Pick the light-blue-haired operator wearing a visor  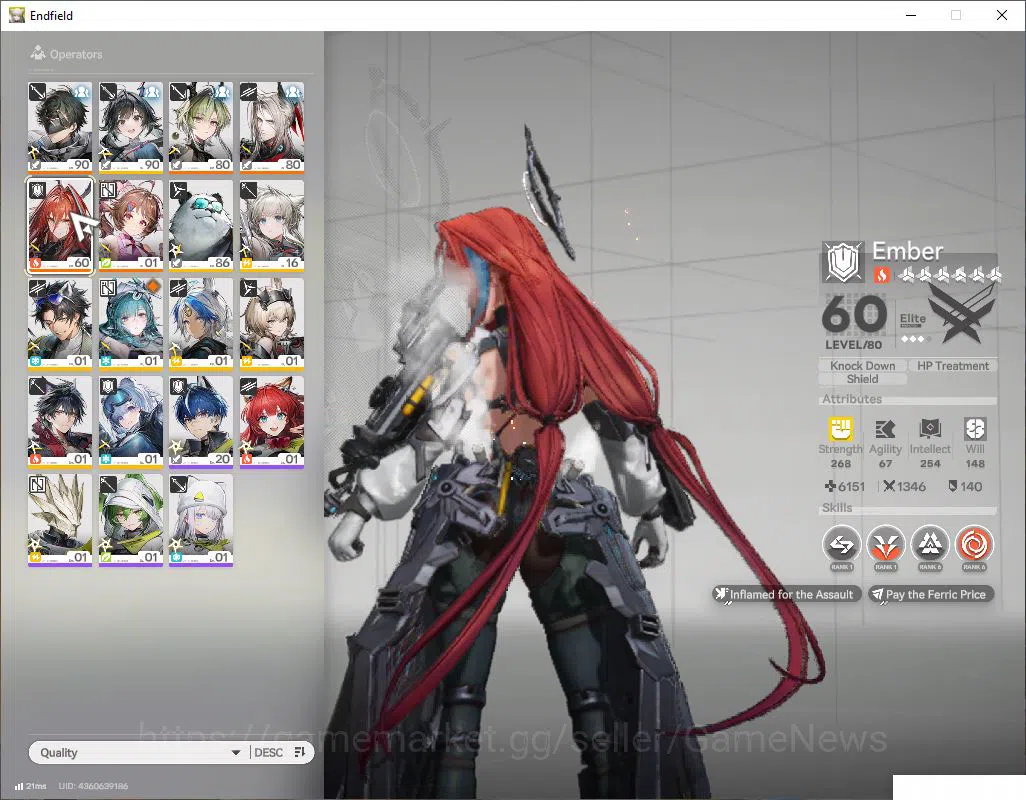[x=130, y=422]
